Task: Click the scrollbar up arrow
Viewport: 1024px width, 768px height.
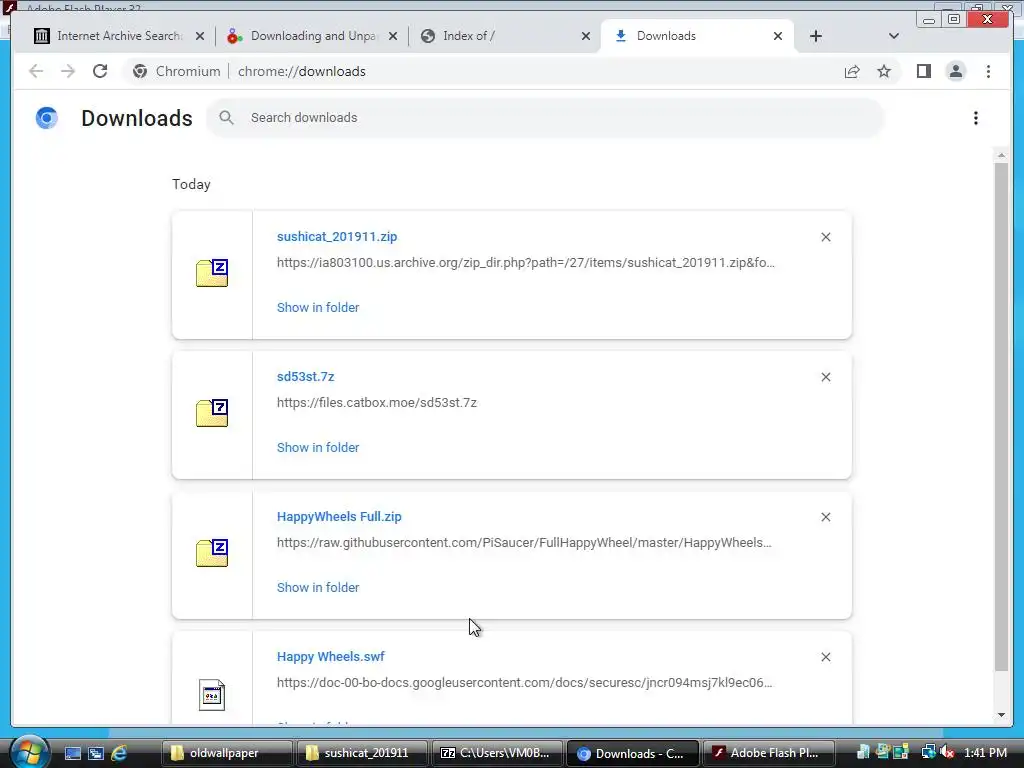Action: click(1001, 155)
